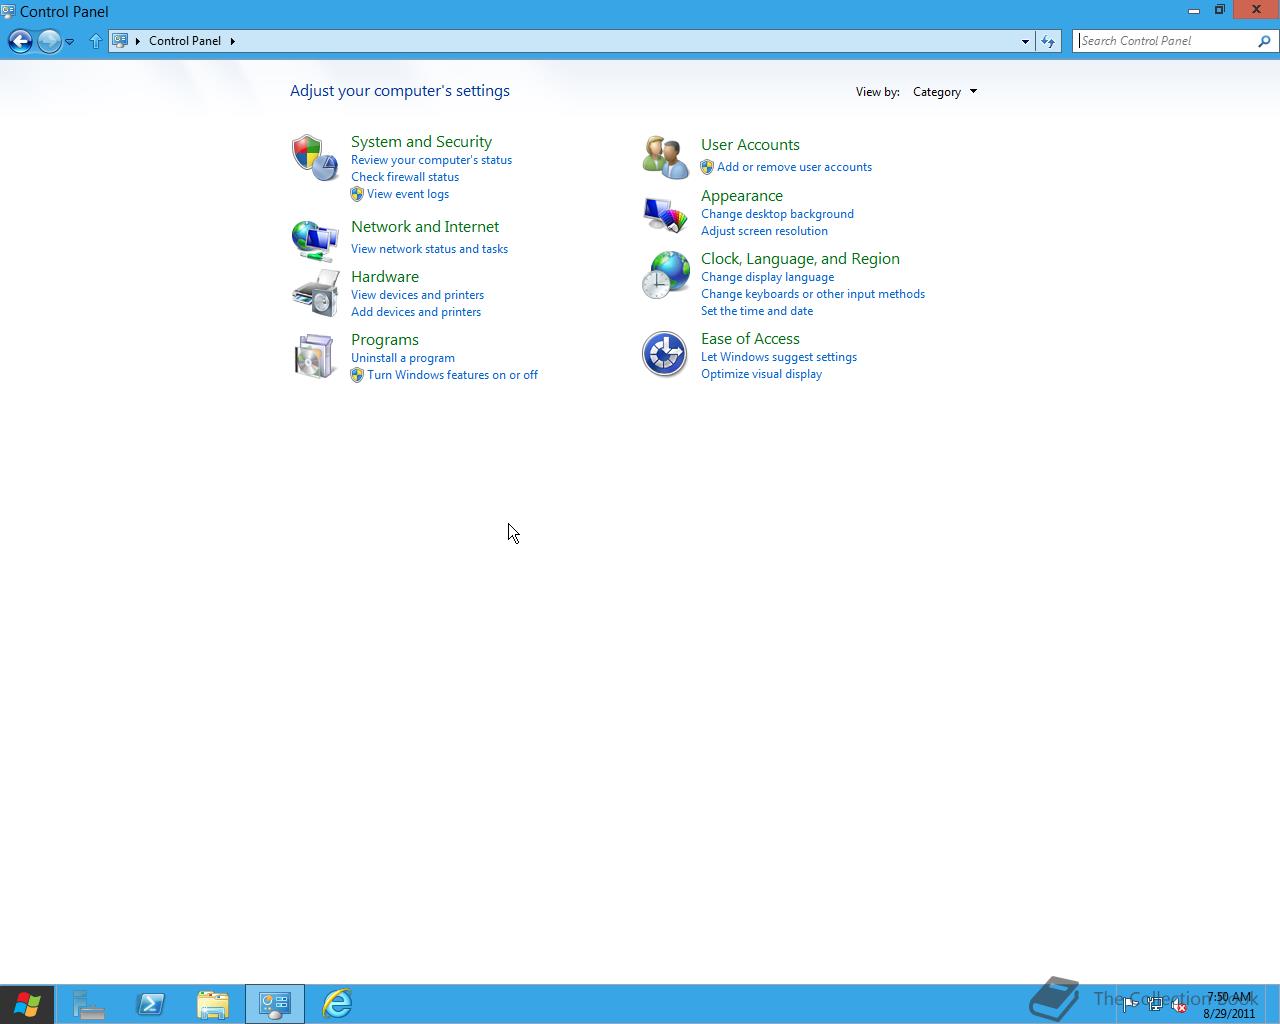Open Clock, Language, and Region heading
1280x1024 pixels.
point(800,259)
